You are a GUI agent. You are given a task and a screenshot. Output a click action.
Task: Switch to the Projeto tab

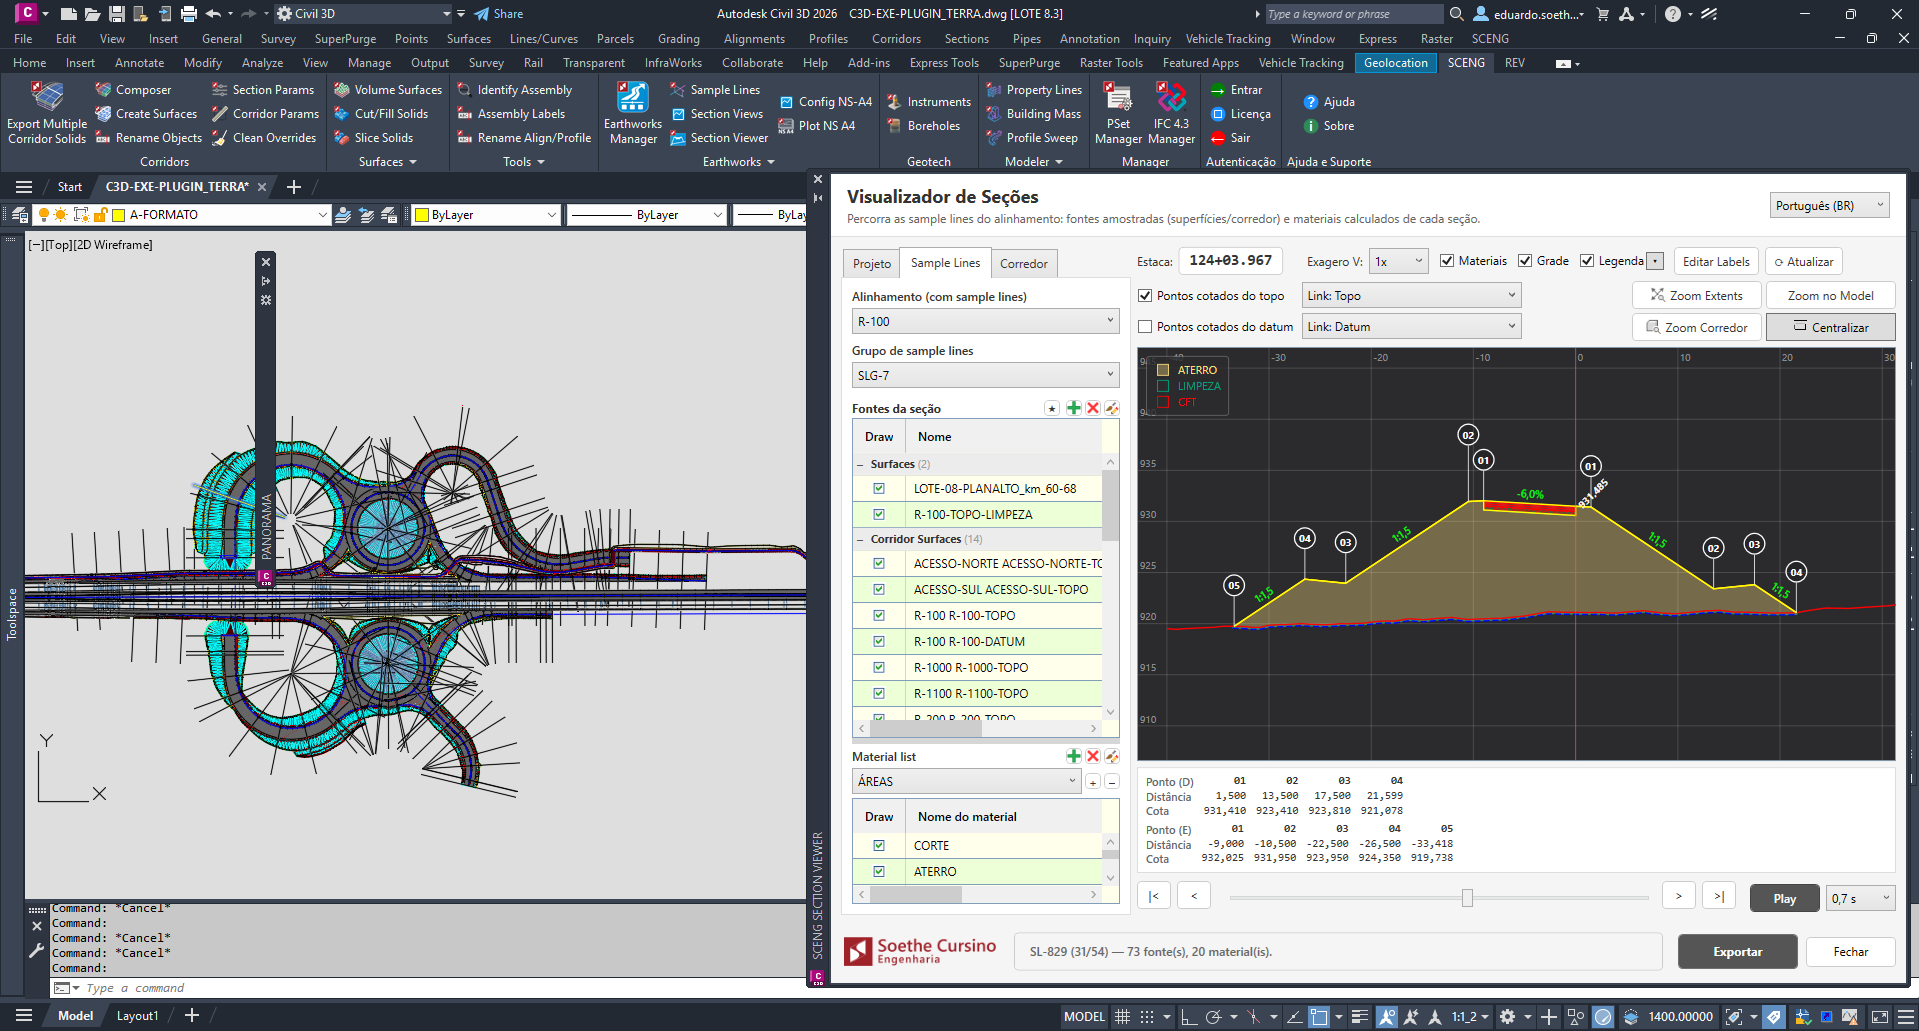coord(871,264)
